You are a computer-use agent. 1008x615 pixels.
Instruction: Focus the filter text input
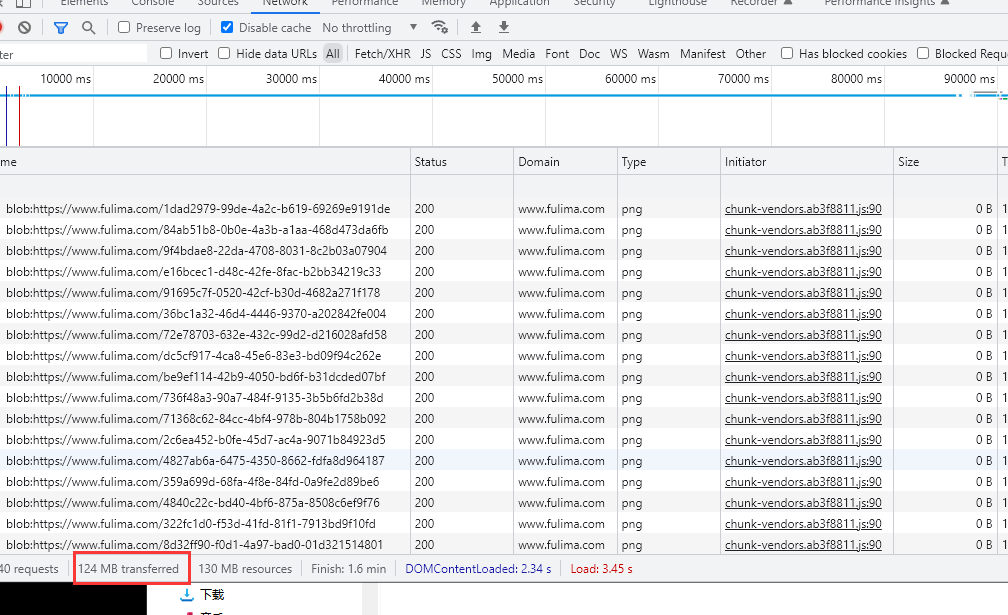tap(73, 54)
